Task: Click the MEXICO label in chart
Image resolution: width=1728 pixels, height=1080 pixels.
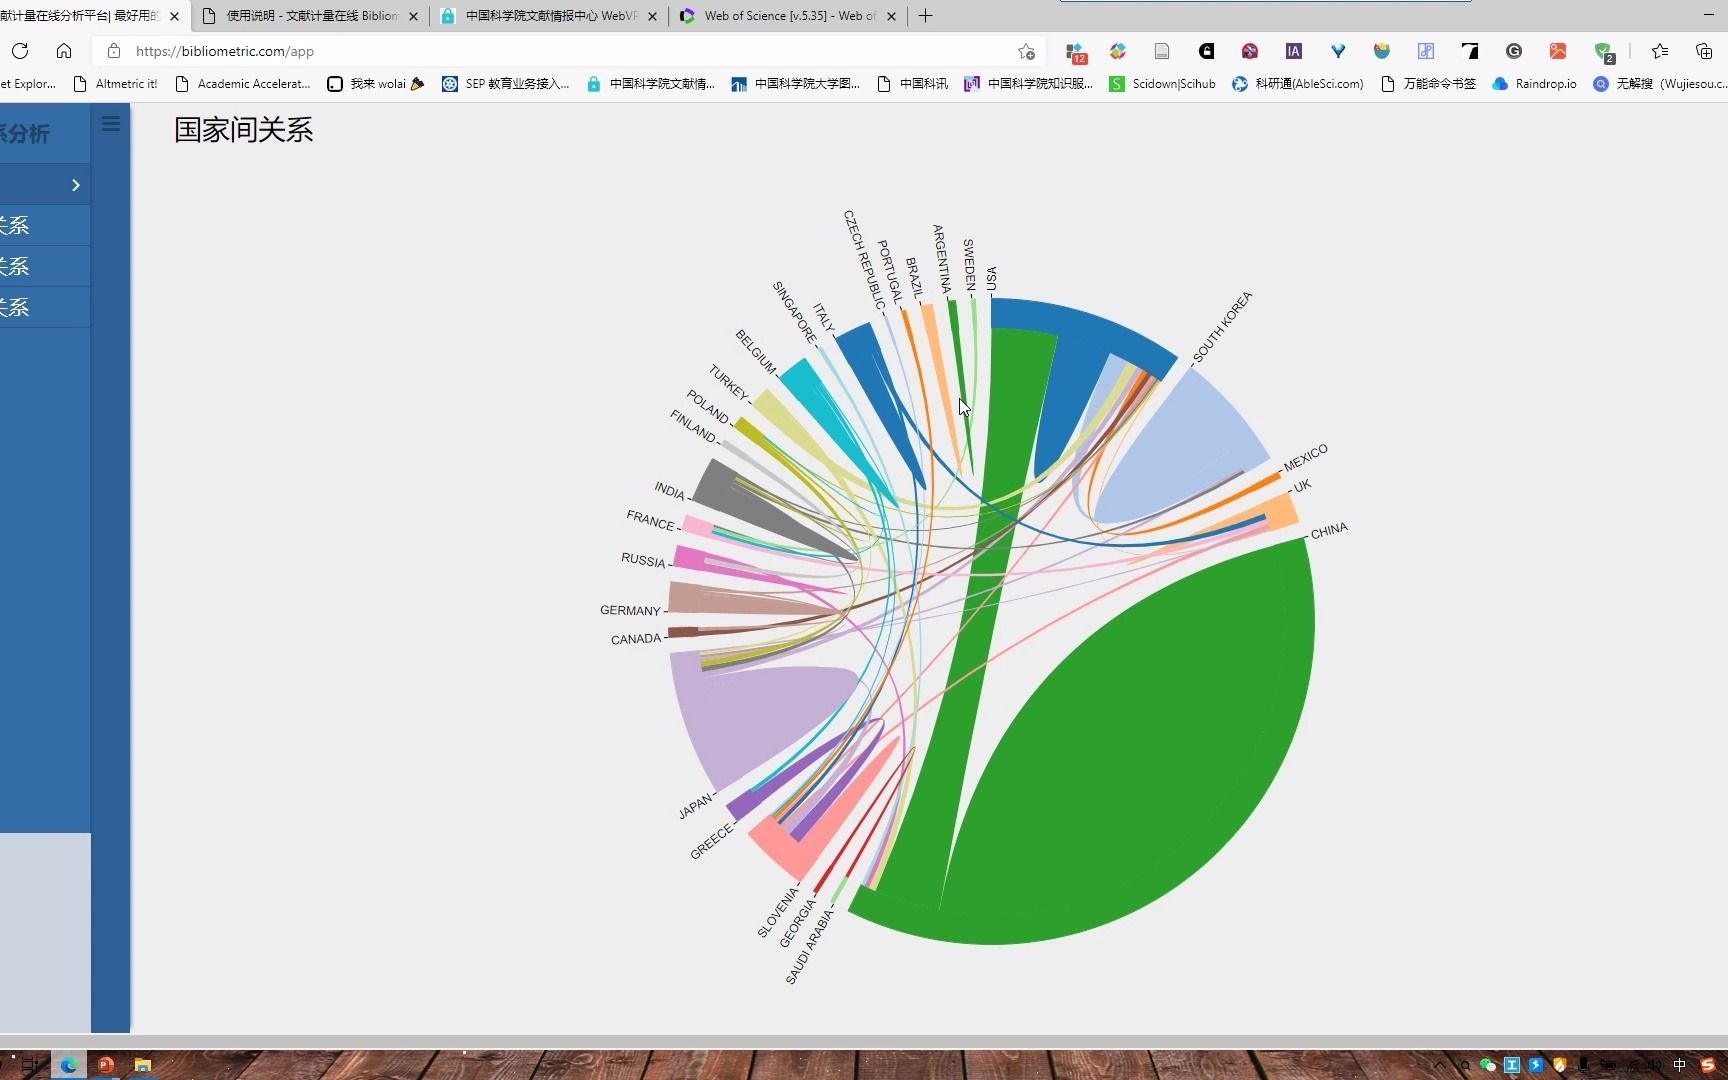Action: click(x=1306, y=457)
